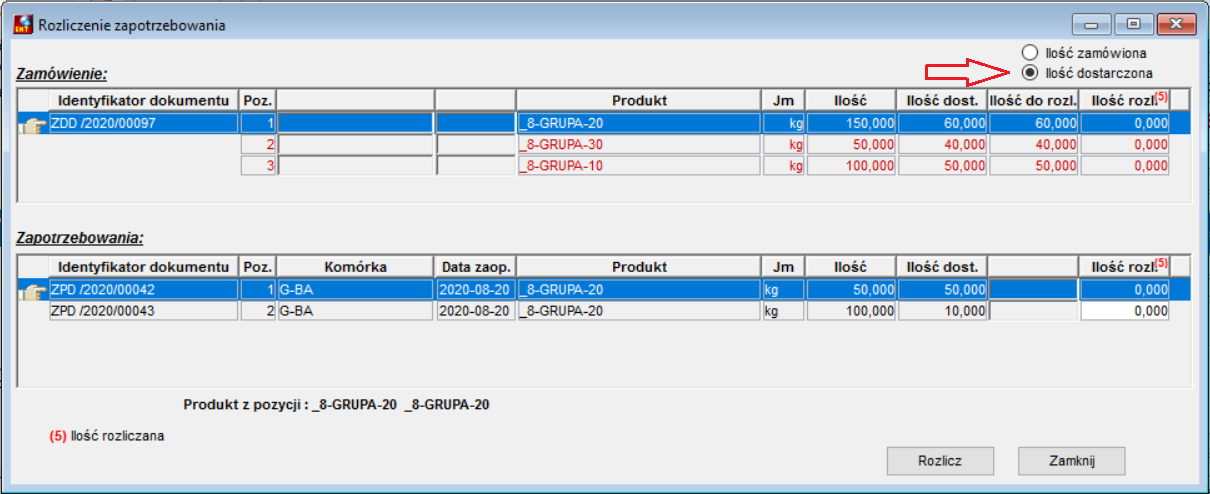Click the 100,000 quantity for ZPD /2020/00043
1210x494 pixels.
coord(851,311)
